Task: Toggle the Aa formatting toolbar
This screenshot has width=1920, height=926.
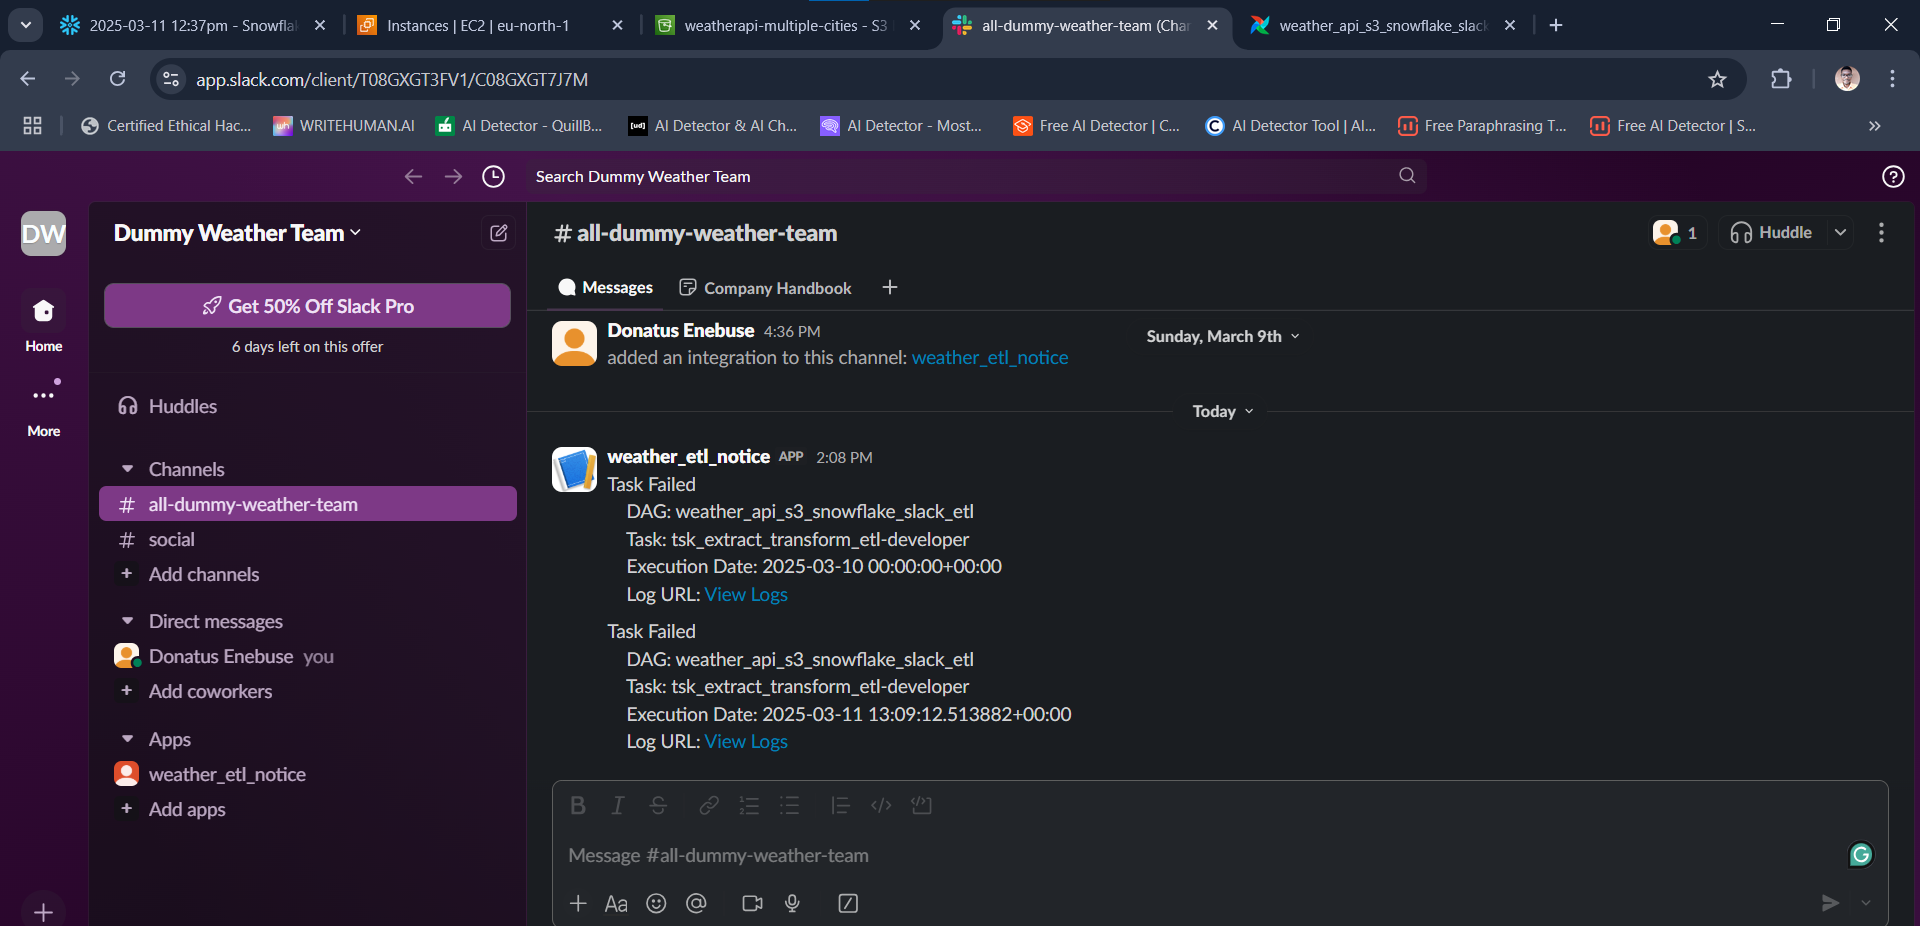Action: coord(616,904)
